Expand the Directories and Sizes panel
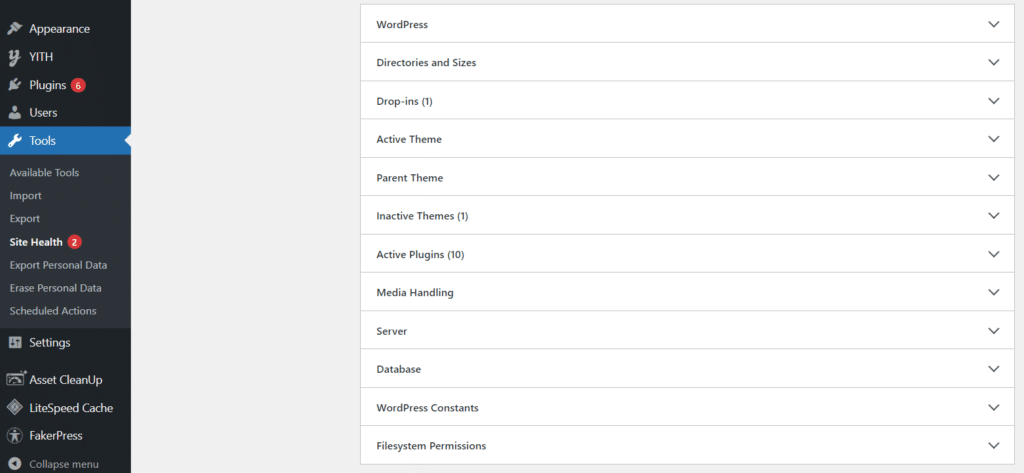Image resolution: width=1024 pixels, height=473 pixels. click(x=687, y=63)
